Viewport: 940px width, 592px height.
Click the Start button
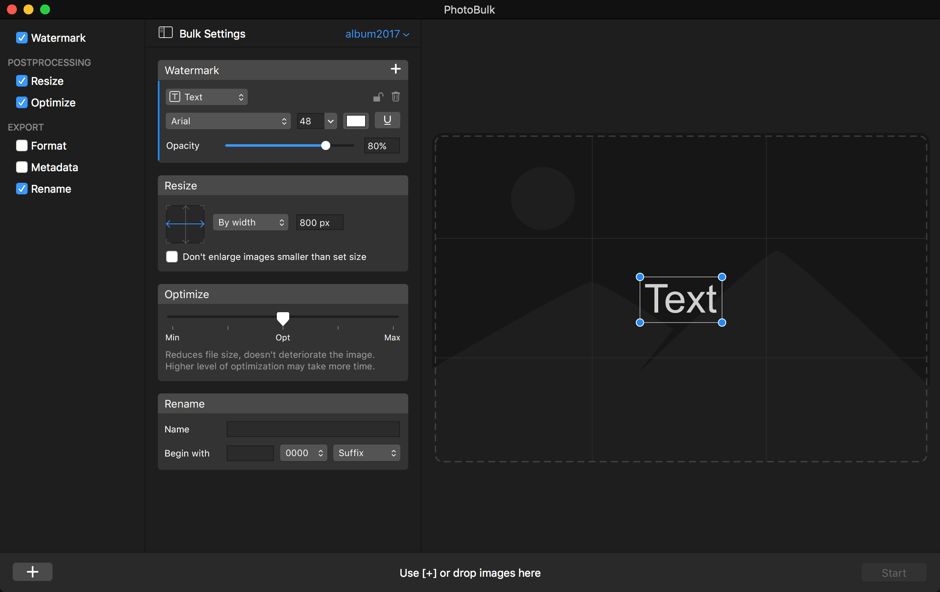[893, 573]
